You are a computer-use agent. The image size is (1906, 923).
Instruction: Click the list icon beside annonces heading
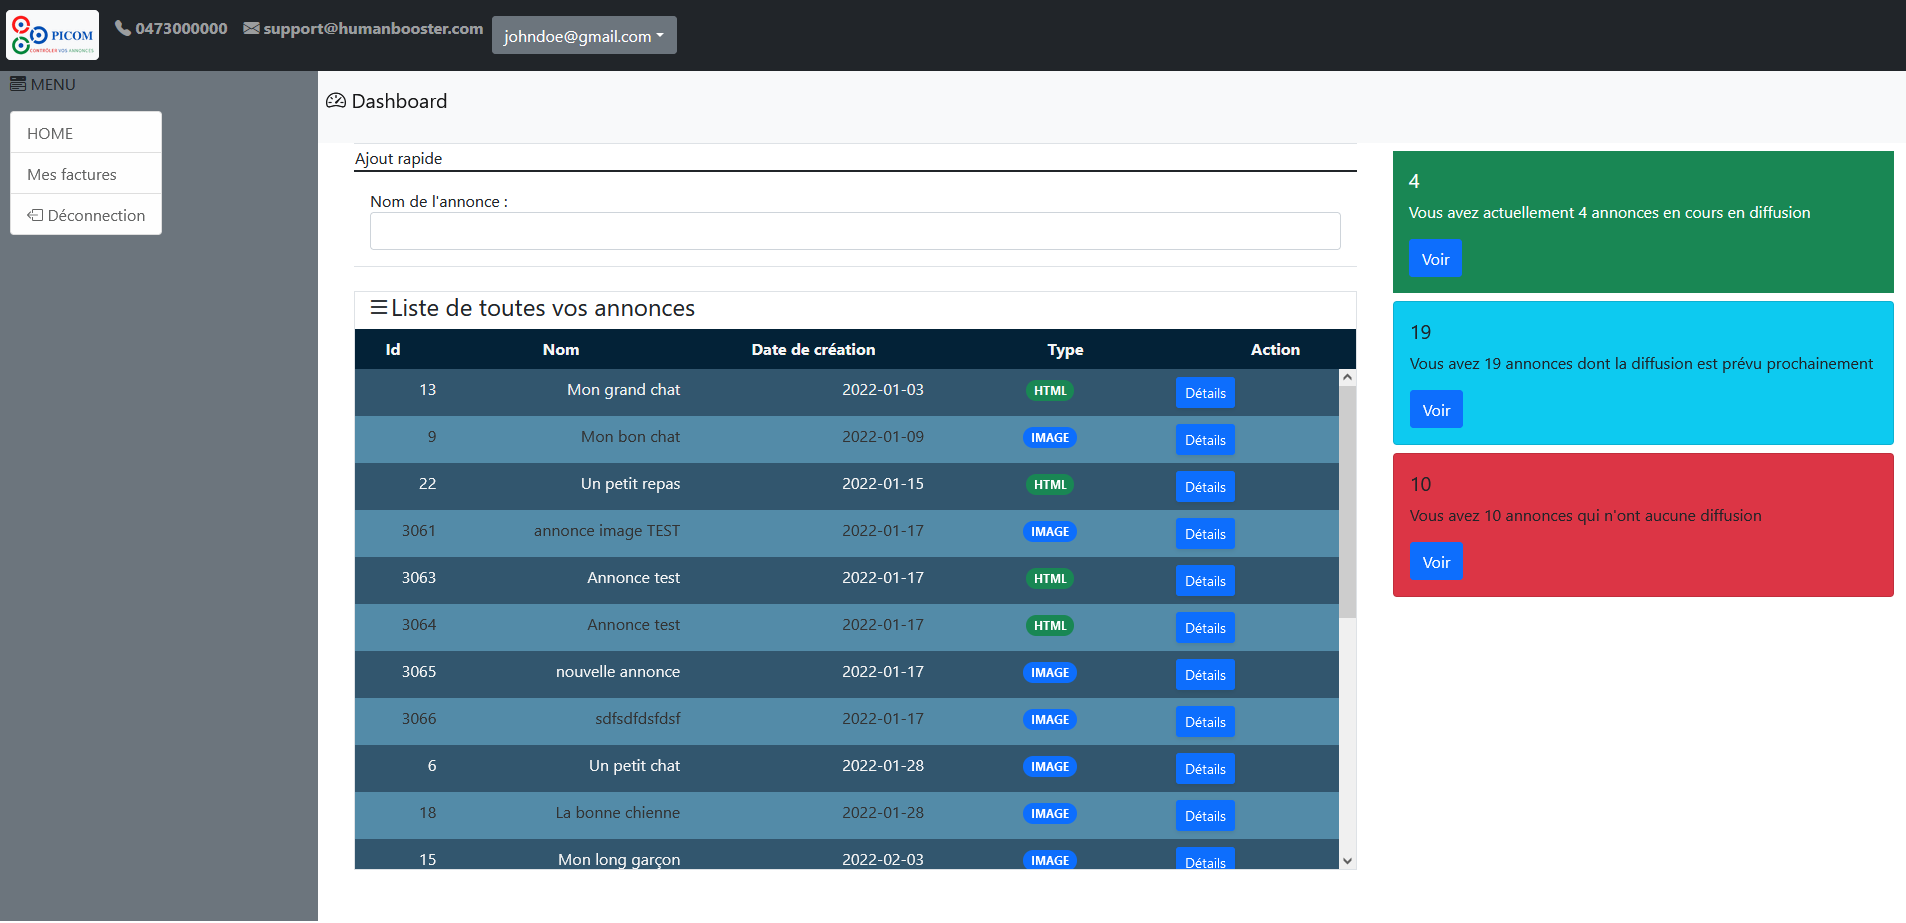[379, 308]
